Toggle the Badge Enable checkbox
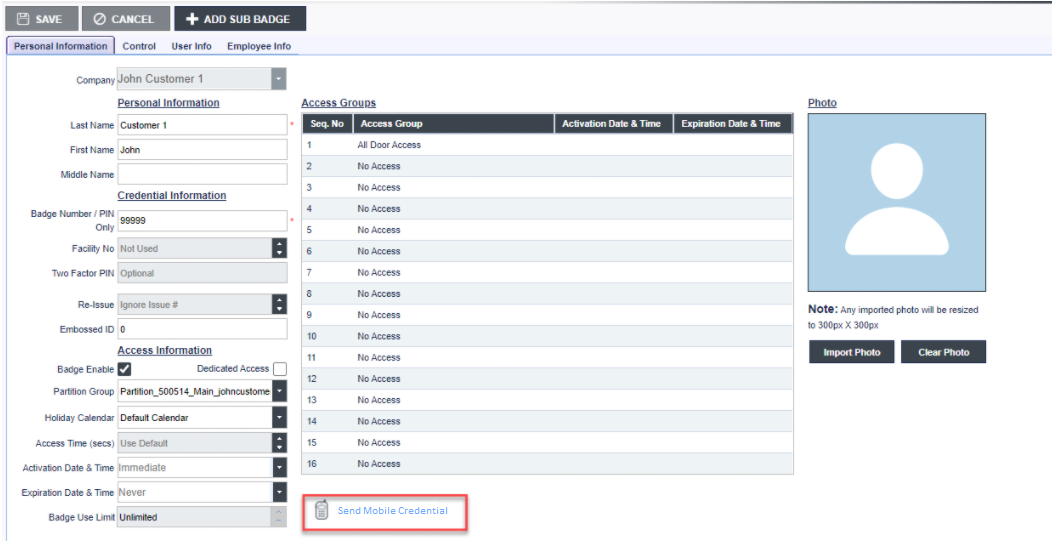Viewport: 1052px width, 551px height. [125, 369]
